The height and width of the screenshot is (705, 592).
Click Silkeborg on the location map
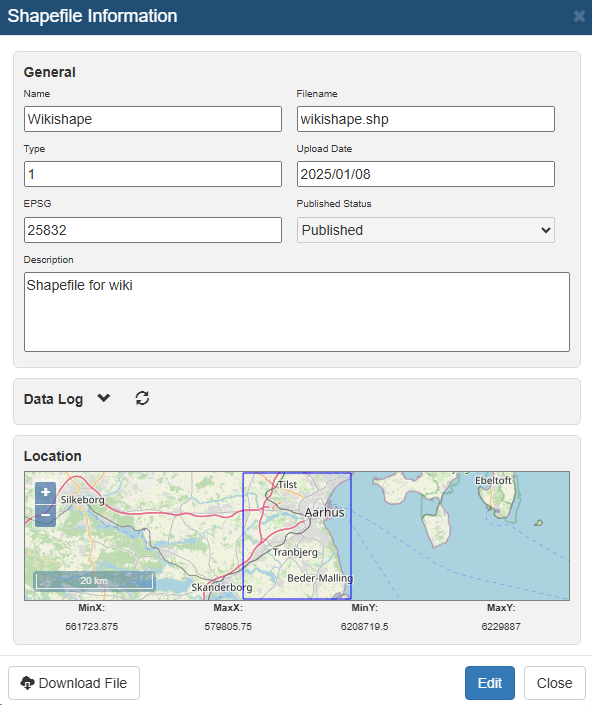point(83,500)
